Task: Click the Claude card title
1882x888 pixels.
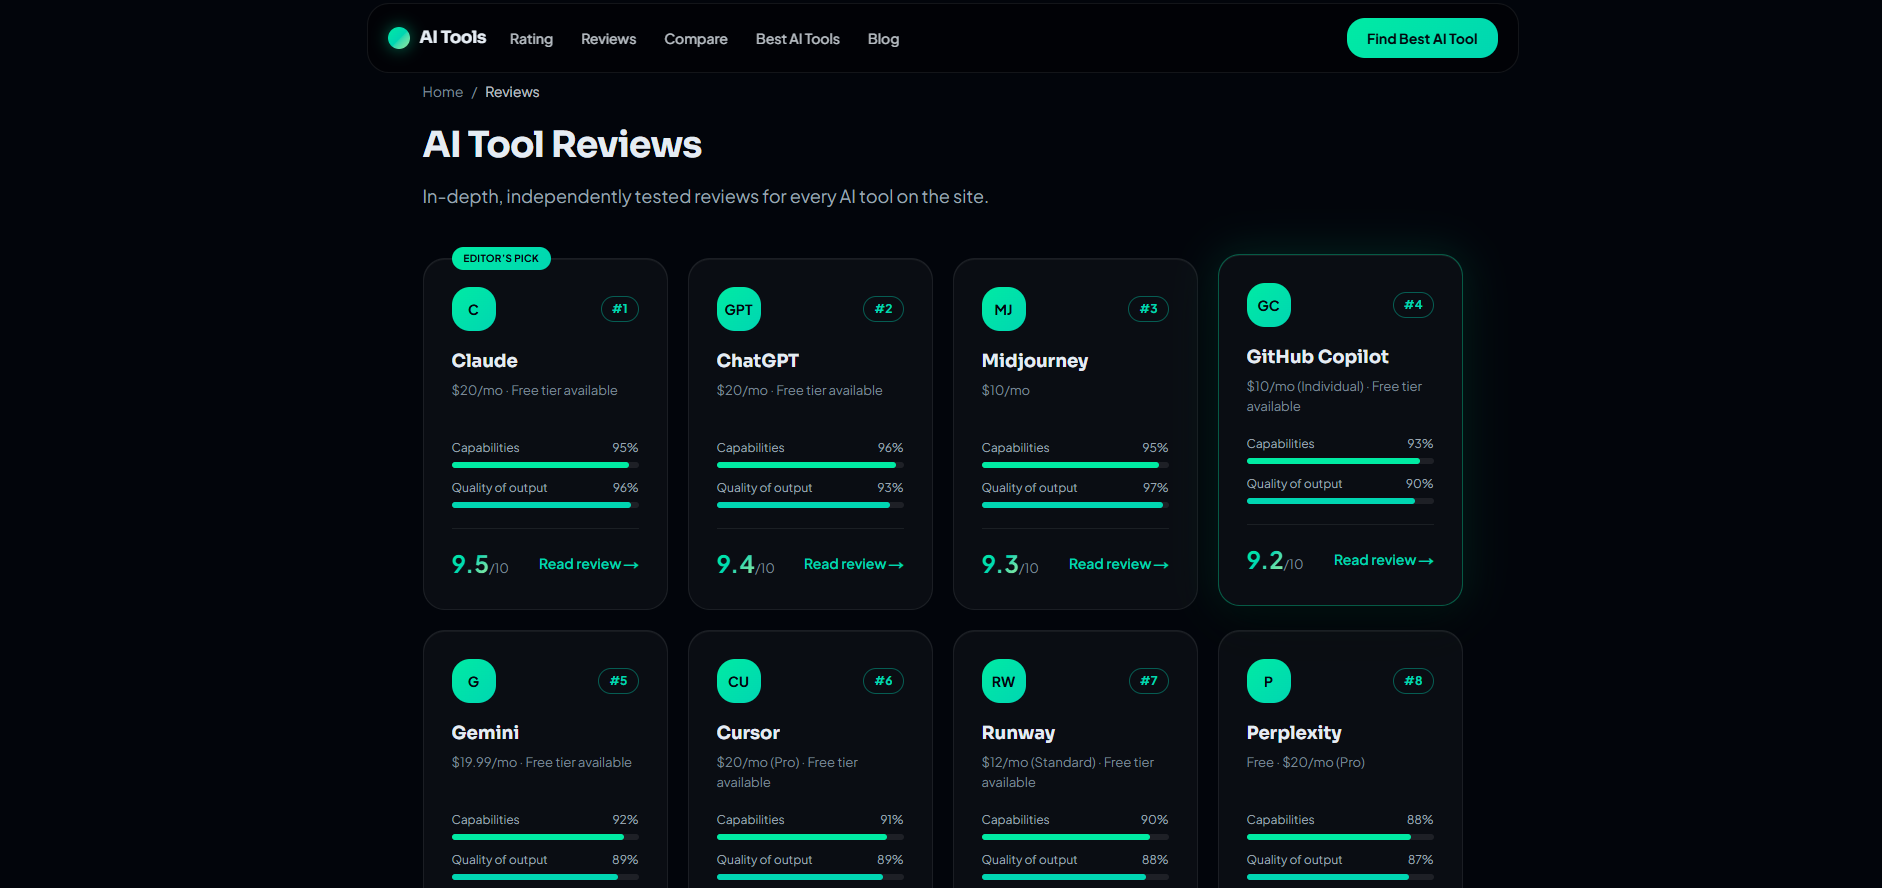Action: pos(485,360)
